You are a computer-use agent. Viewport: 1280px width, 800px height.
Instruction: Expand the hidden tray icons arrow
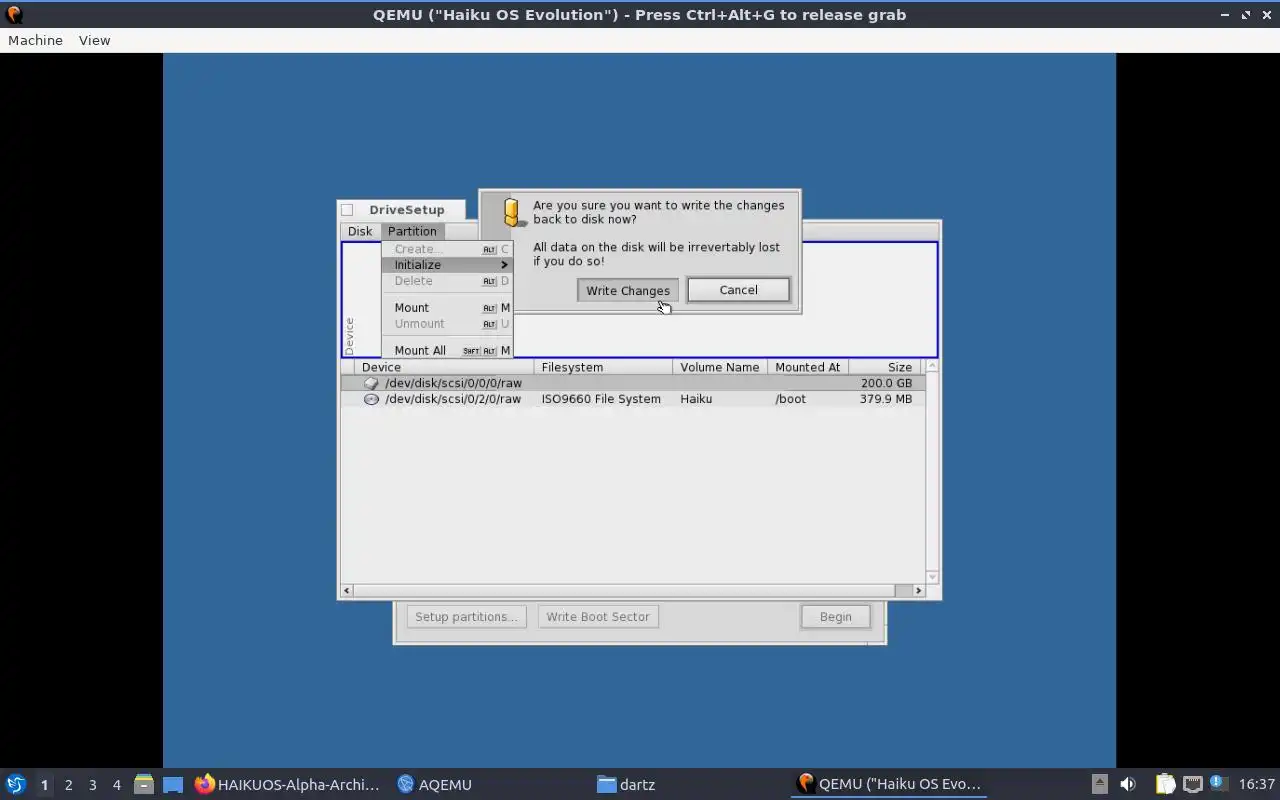point(1099,785)
